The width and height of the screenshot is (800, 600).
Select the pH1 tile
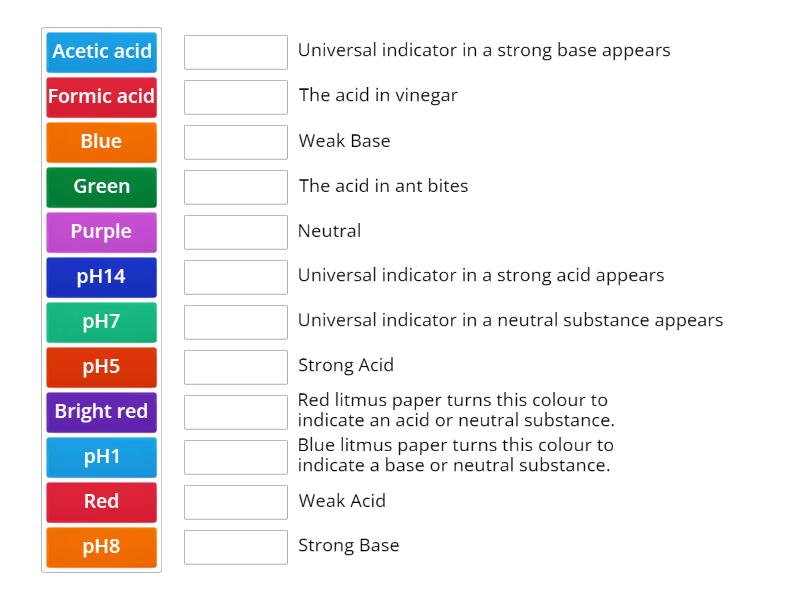[x=100, y=457]
